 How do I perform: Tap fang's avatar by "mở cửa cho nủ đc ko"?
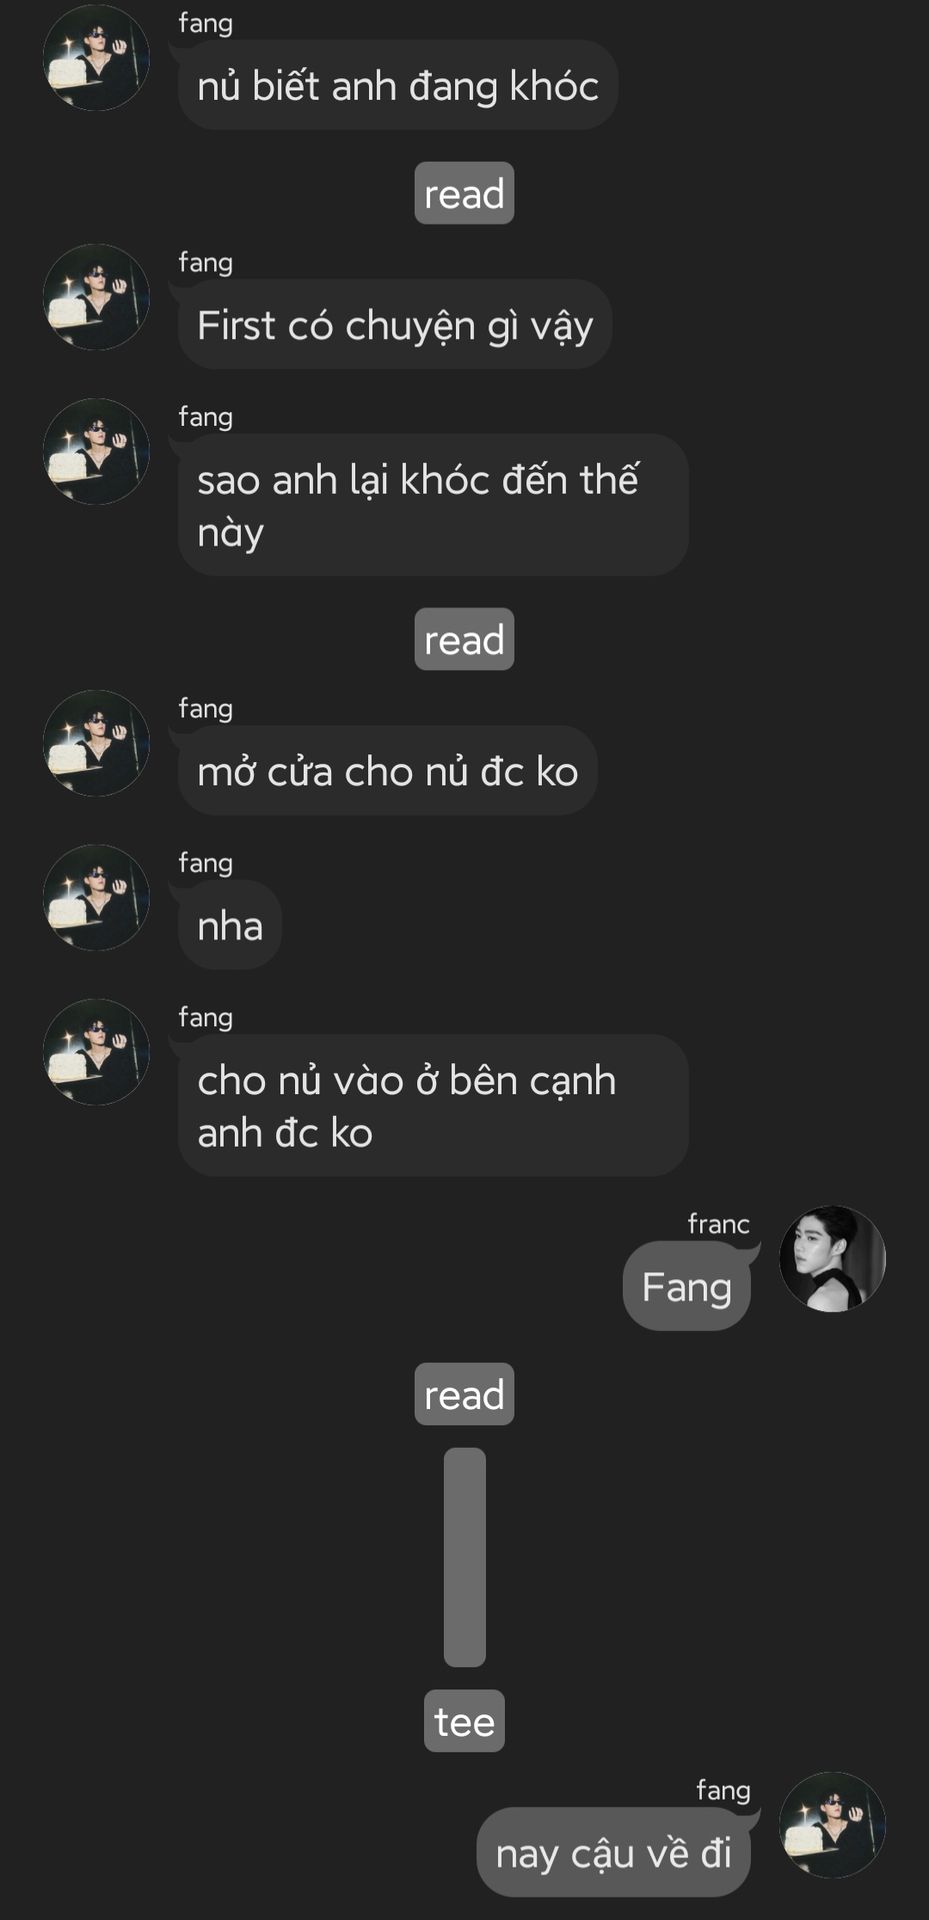[96, 743]
